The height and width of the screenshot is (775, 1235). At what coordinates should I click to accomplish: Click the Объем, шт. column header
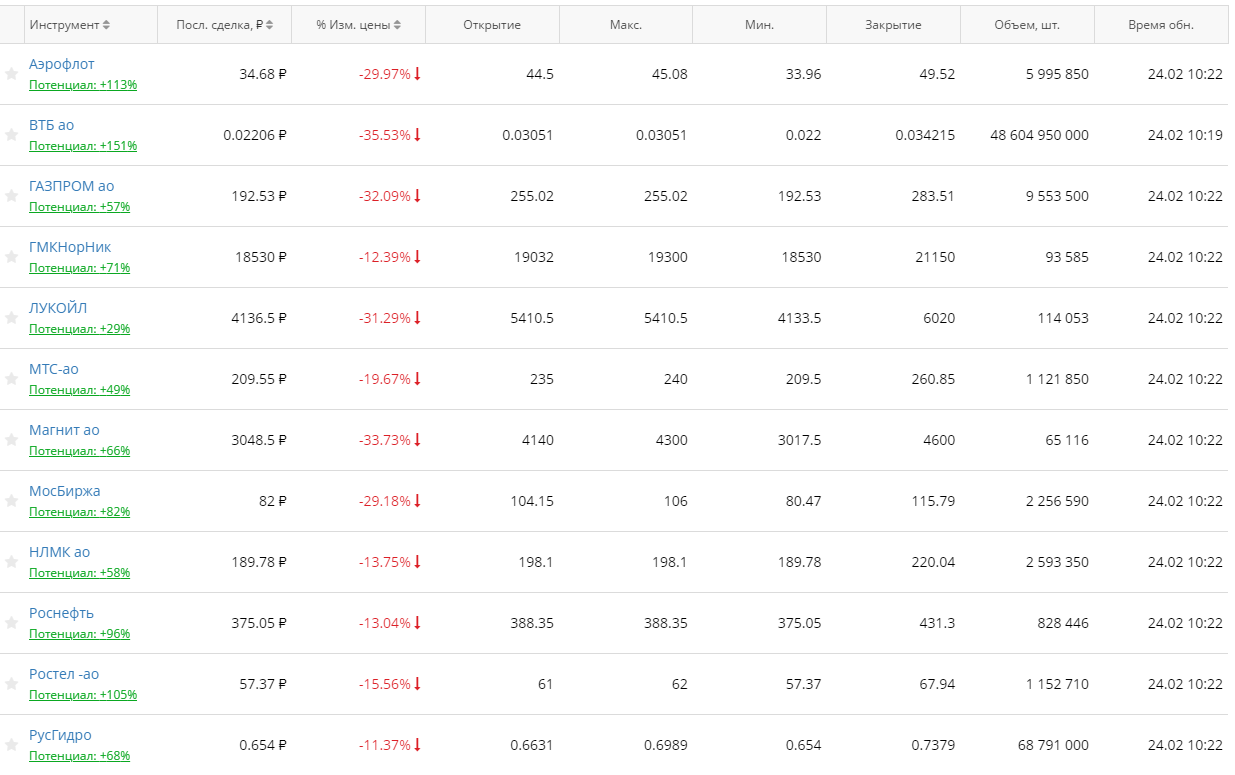(x=1027, y=25)
